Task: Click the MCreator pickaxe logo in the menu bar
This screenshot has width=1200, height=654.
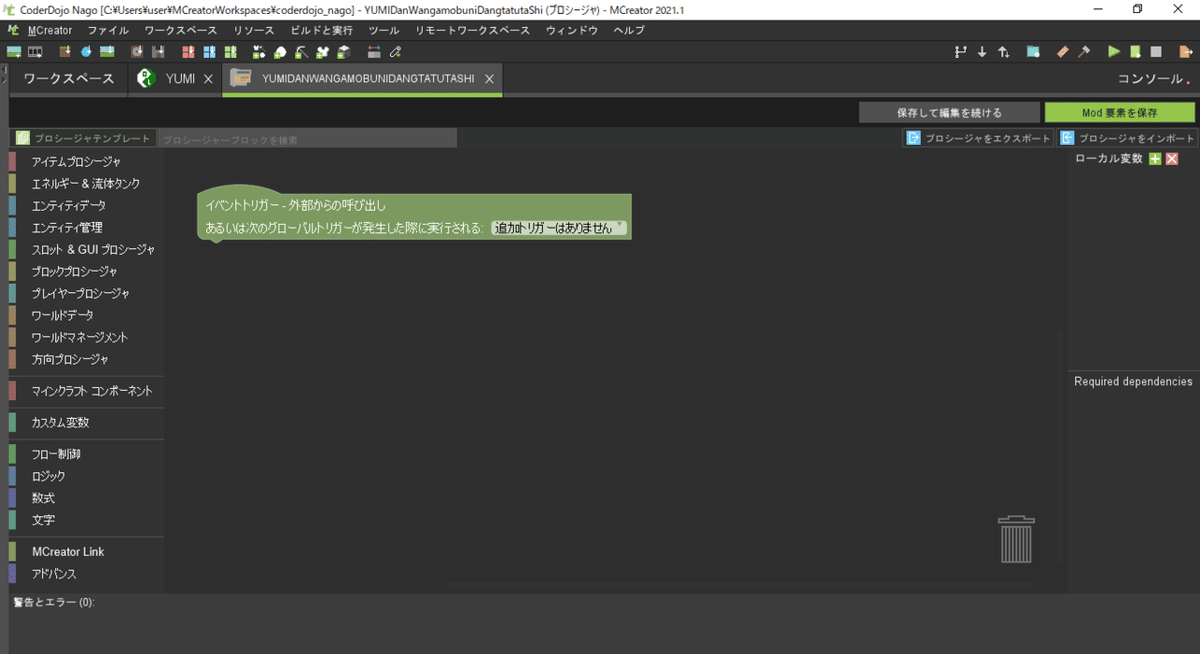Action: point(14,30)
